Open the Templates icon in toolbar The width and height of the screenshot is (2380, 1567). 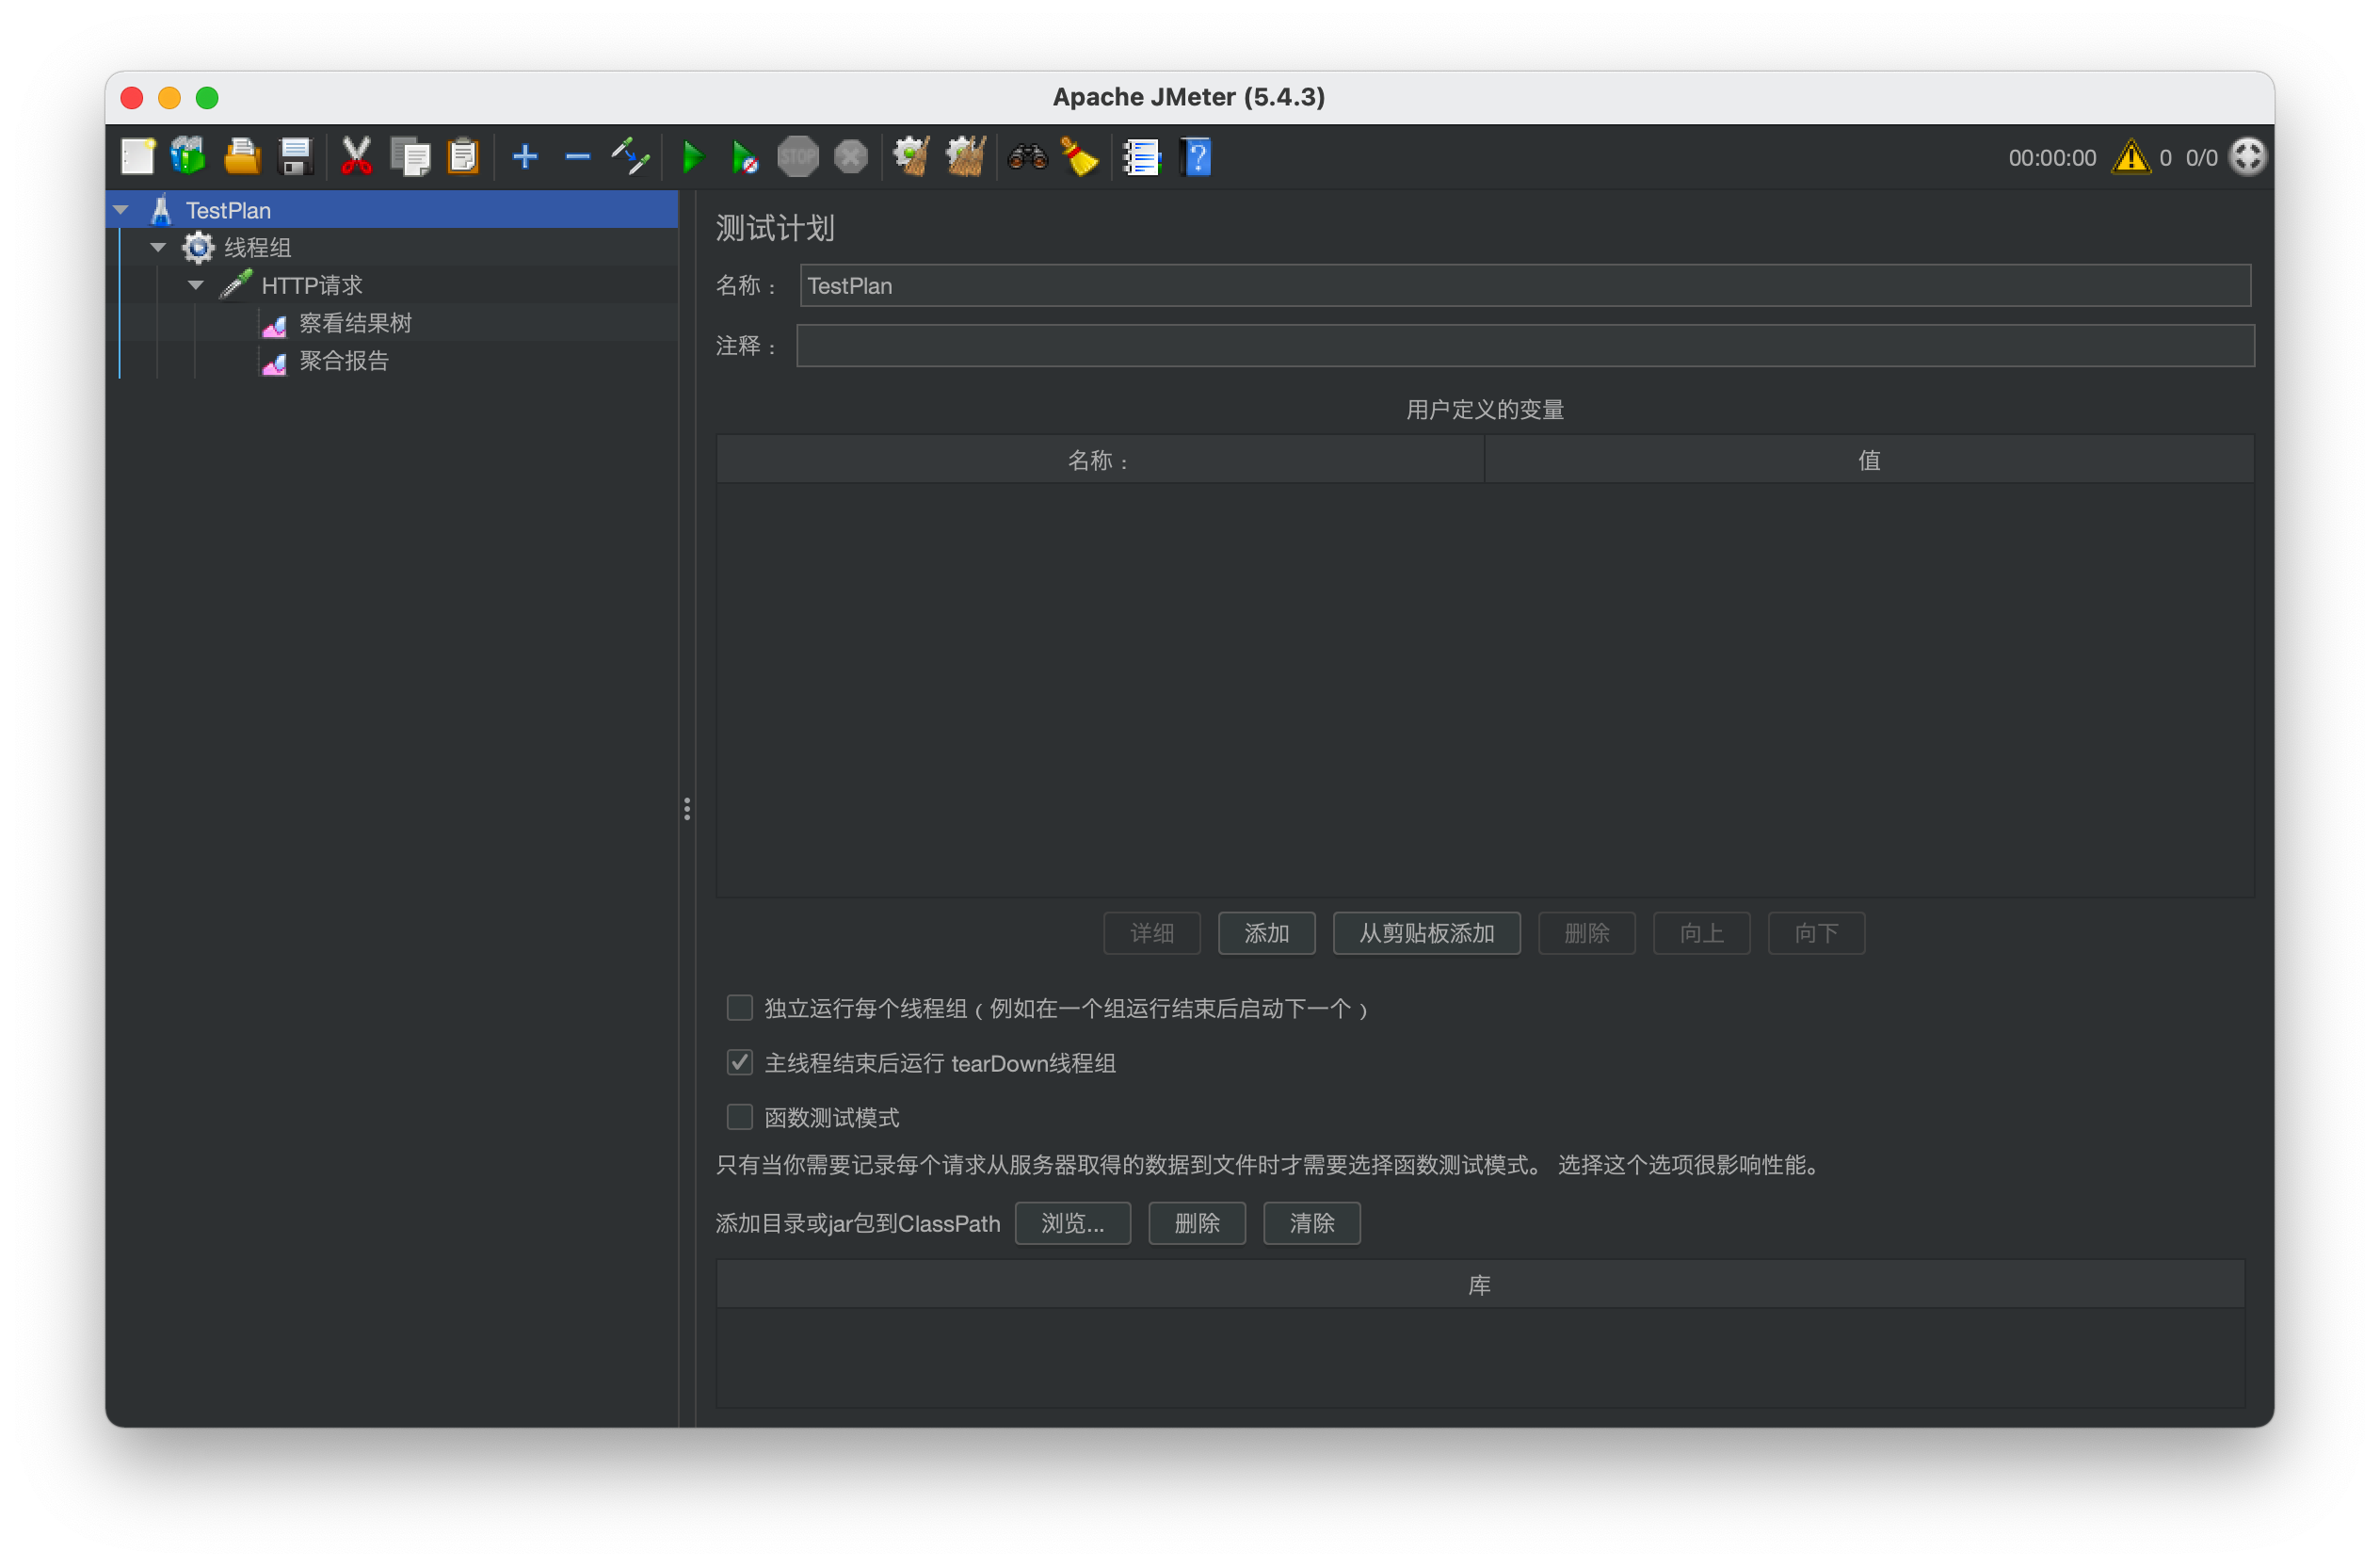click(188, 157)
